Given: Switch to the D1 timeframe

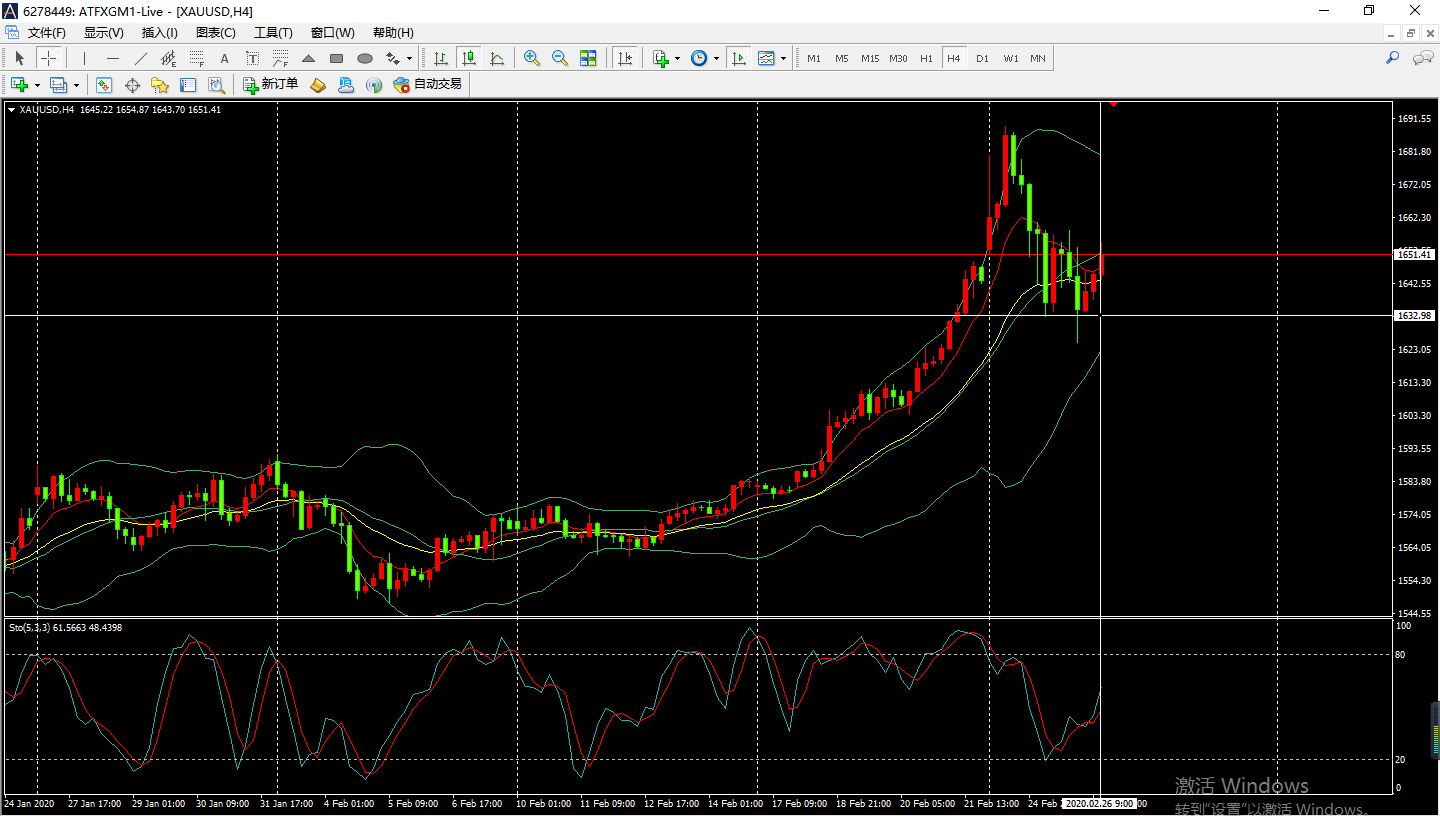Looking at the screenshot, I should click(982, 58).
